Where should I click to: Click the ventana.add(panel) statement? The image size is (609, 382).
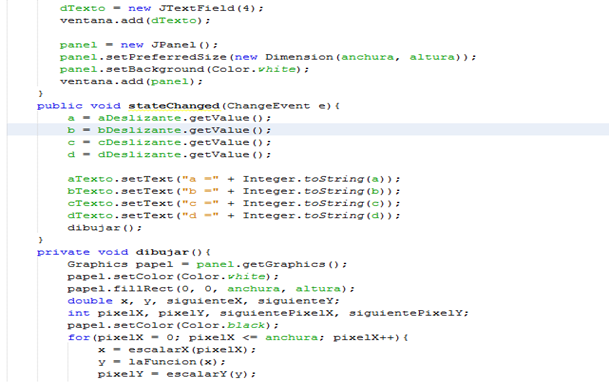tap(131, 82)
